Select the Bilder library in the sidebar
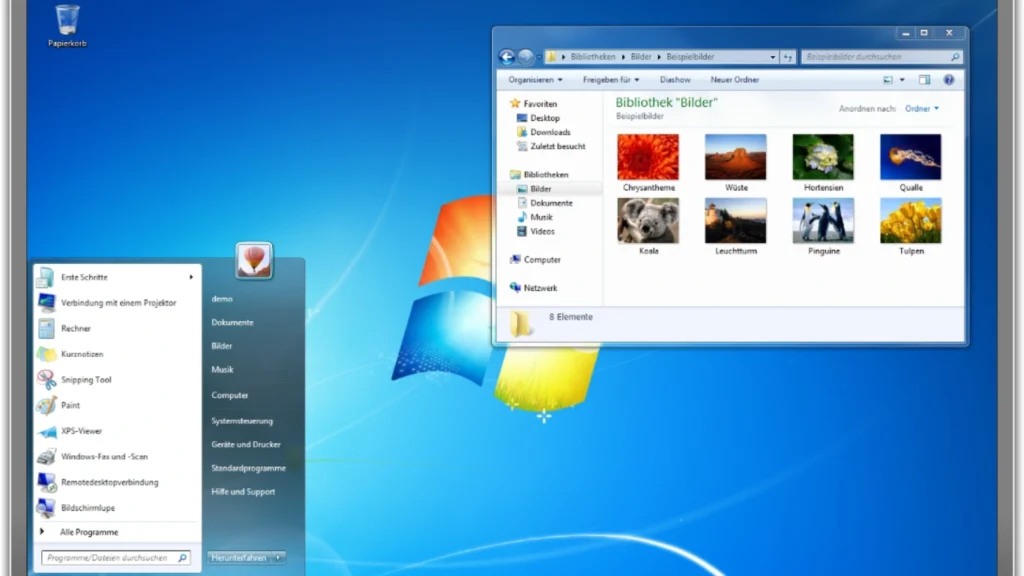1024x576 pixels. [x=541, y=188]
